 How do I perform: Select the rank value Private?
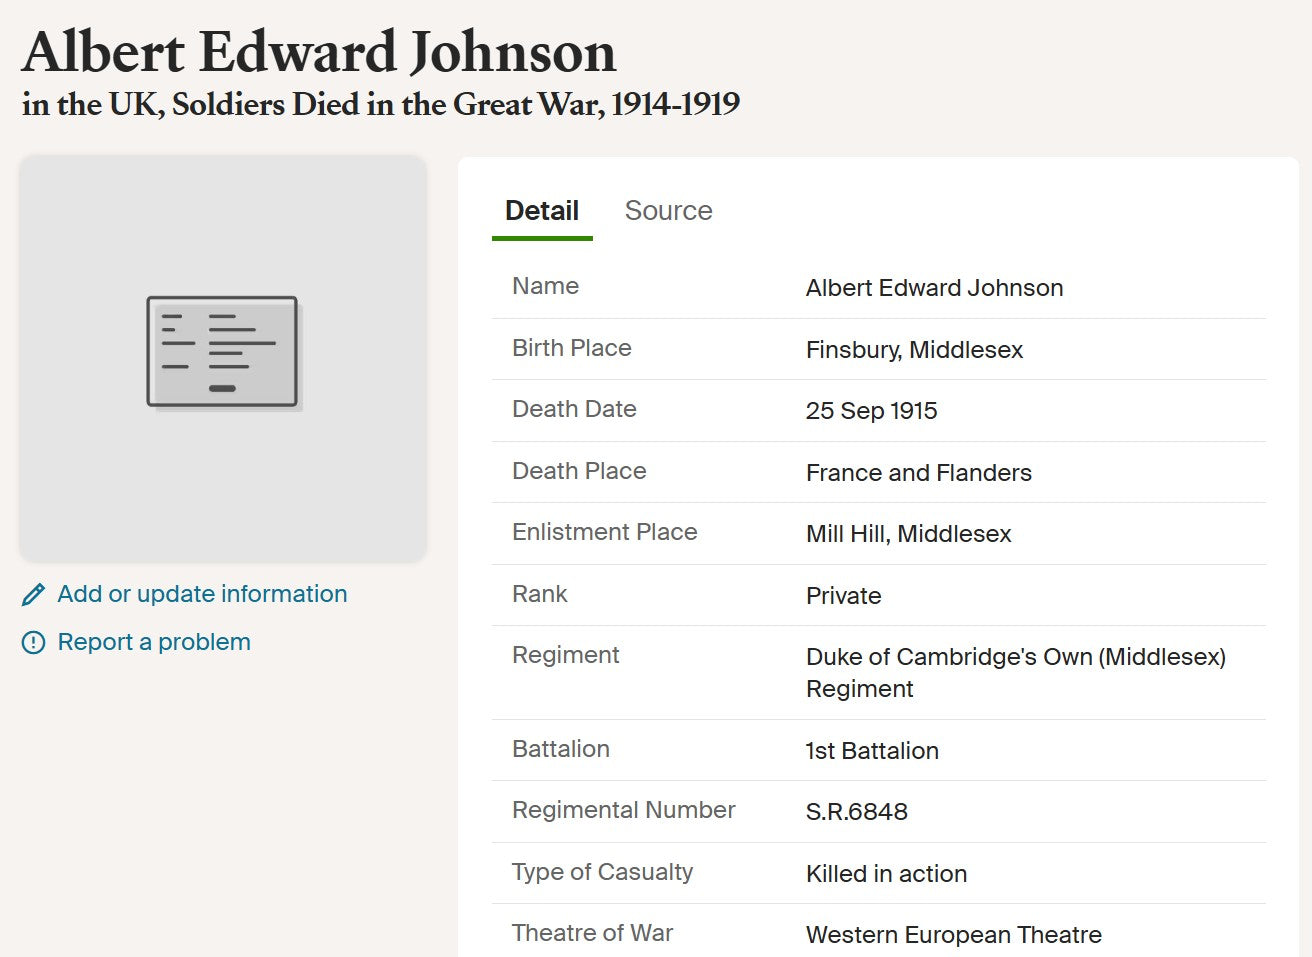[x=843, y=596]
